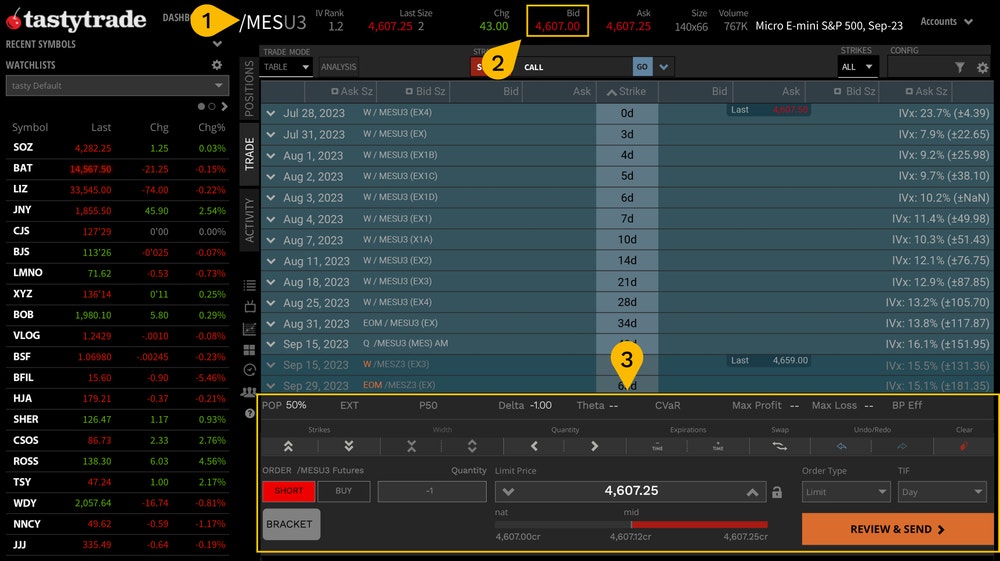Clear the order with red eraser icon
This screenshot has width=1000, height=561.
pyautogui.click(x=964, y=446)
